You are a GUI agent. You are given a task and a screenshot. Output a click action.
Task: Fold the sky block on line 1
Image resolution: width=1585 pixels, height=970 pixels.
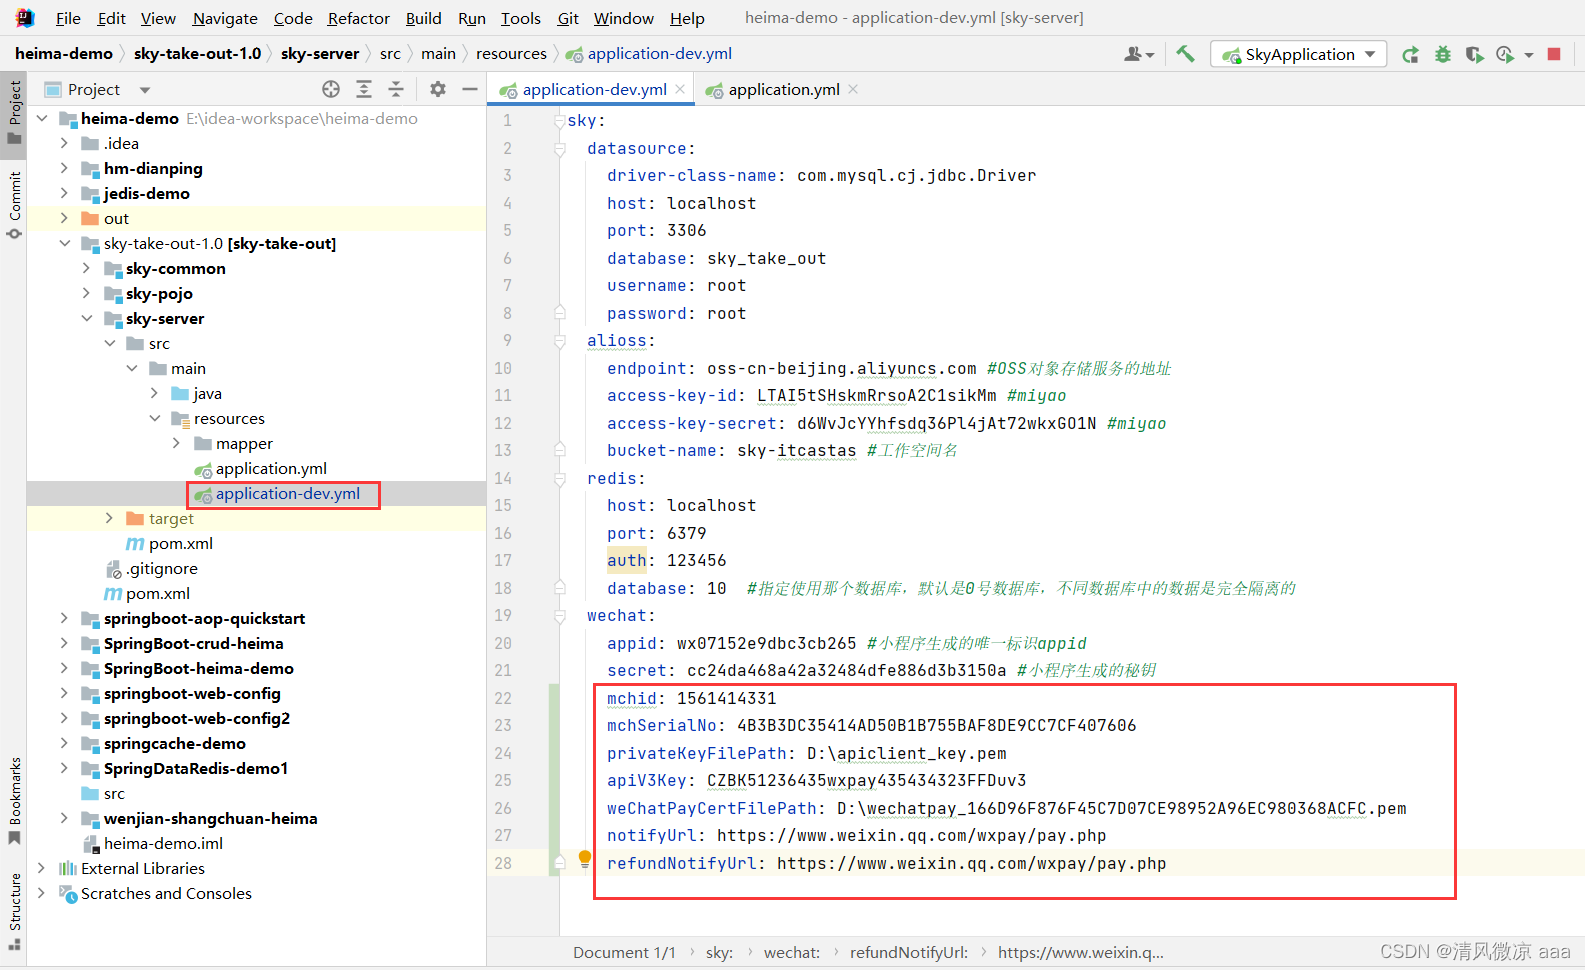click(x=560, y=121)
